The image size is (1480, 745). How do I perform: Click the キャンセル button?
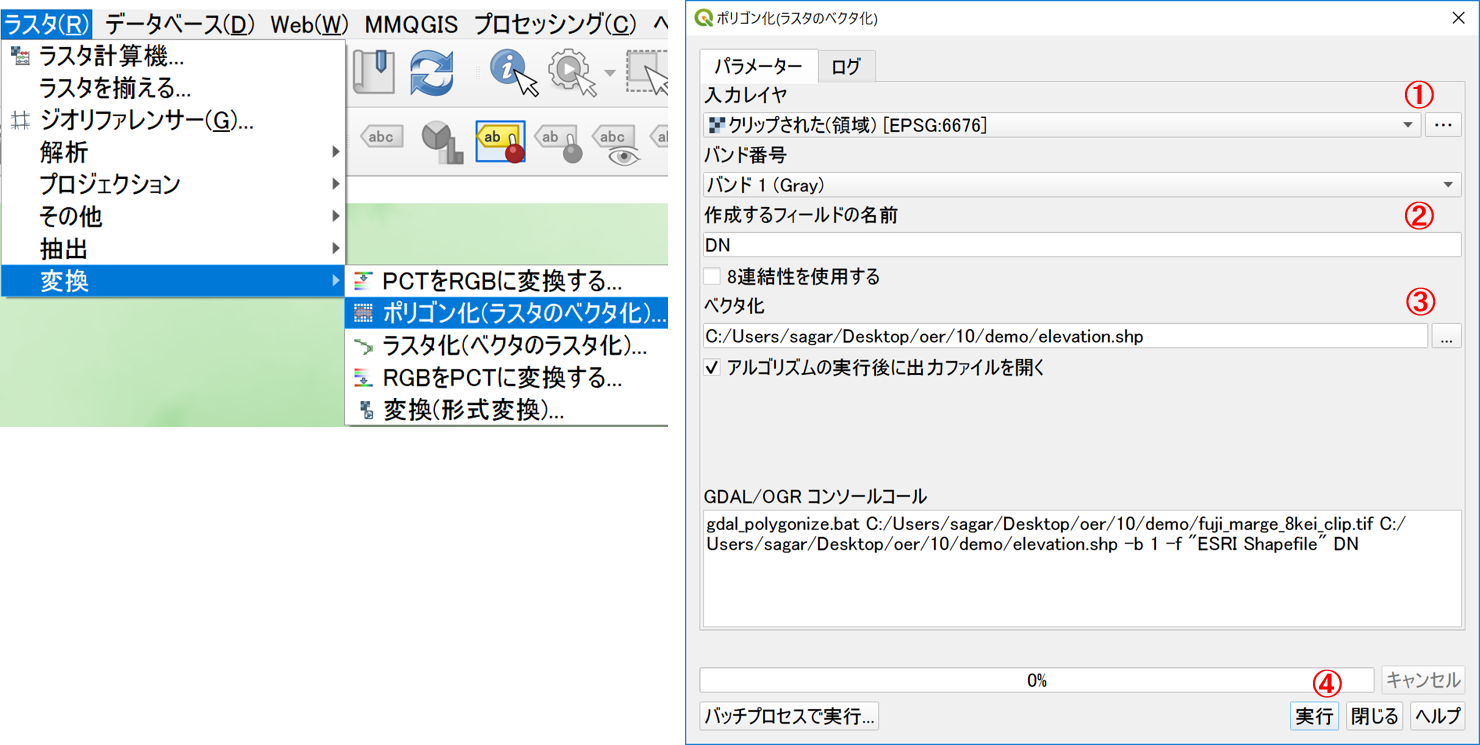click(1423, 680)
